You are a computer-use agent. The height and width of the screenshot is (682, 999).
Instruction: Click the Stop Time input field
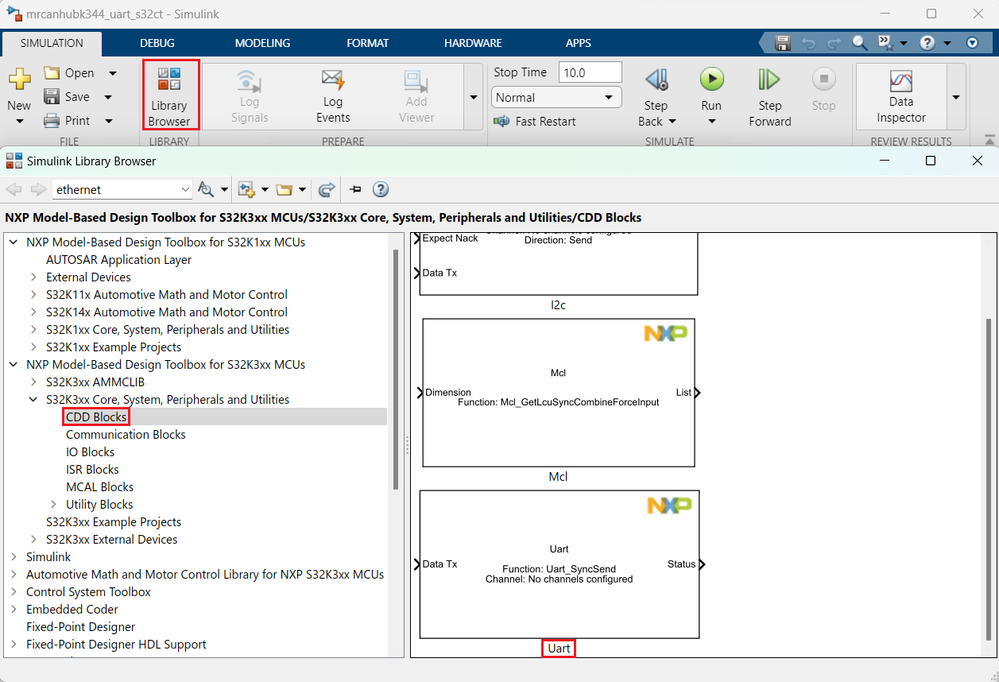coord(590,73)
